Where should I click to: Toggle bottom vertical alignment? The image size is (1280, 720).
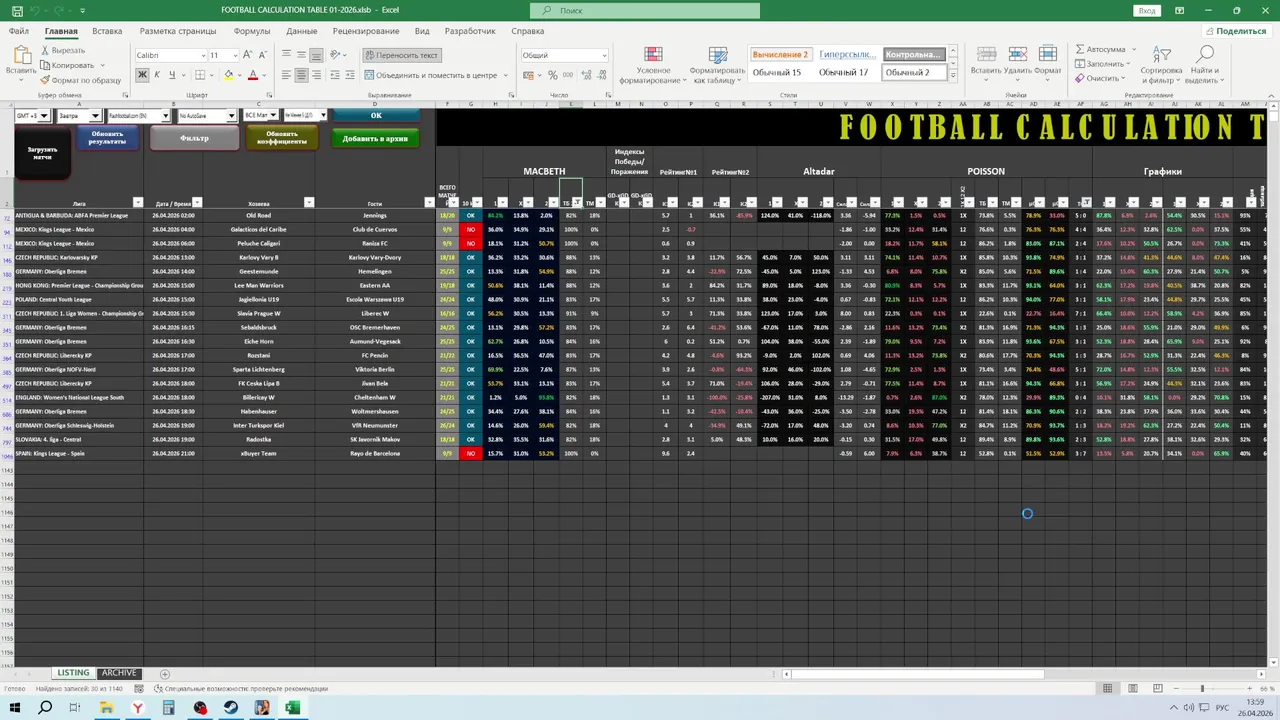[x=316, y=55]
